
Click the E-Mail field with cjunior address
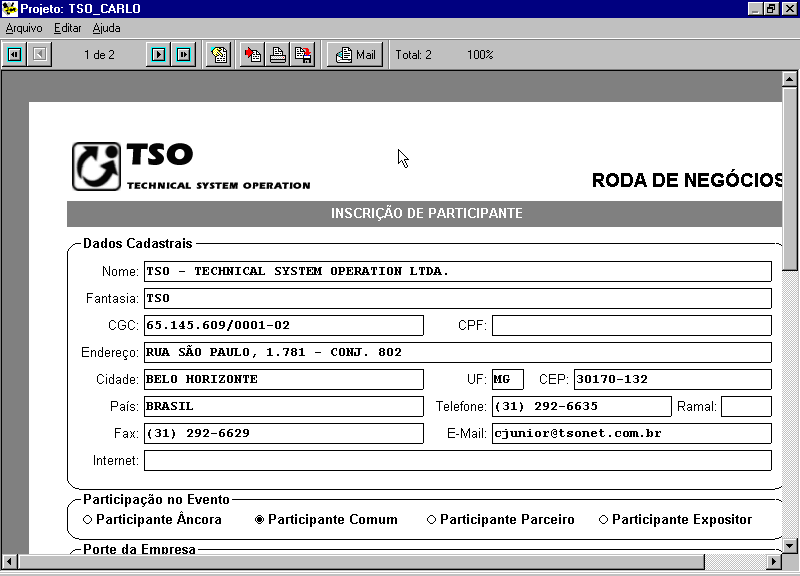631,433
